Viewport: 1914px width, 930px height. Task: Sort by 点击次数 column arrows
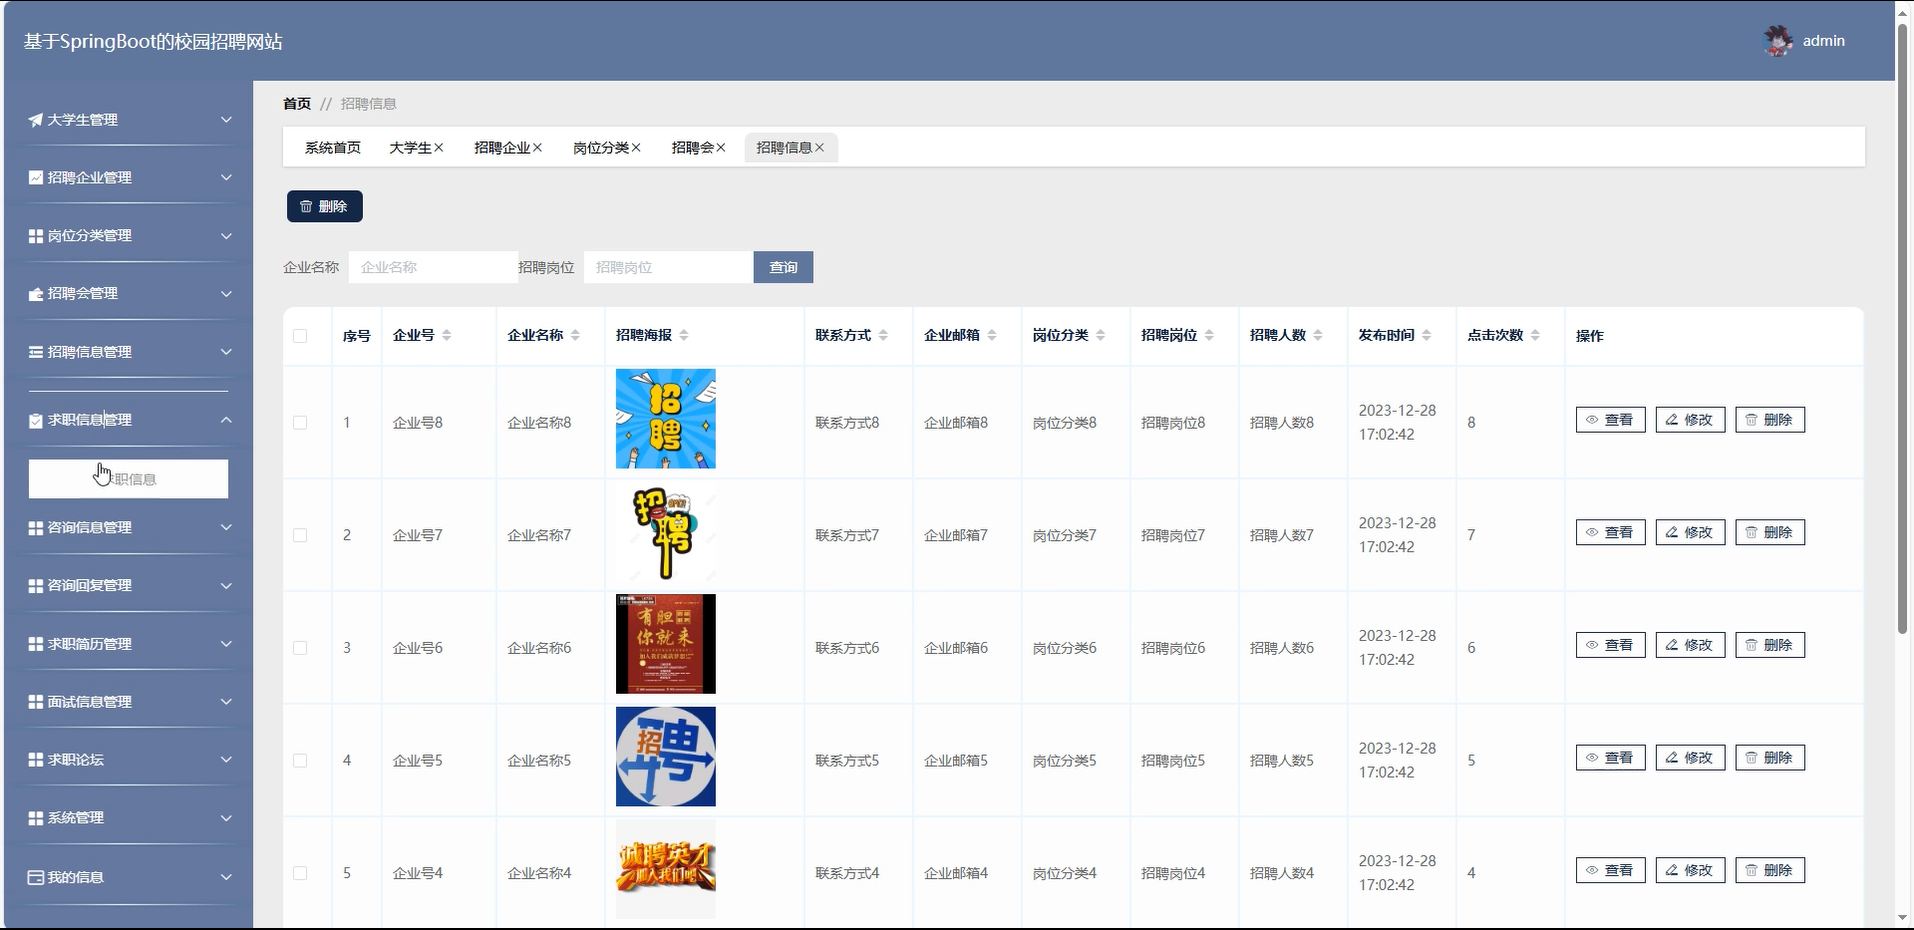point(1535,336)
